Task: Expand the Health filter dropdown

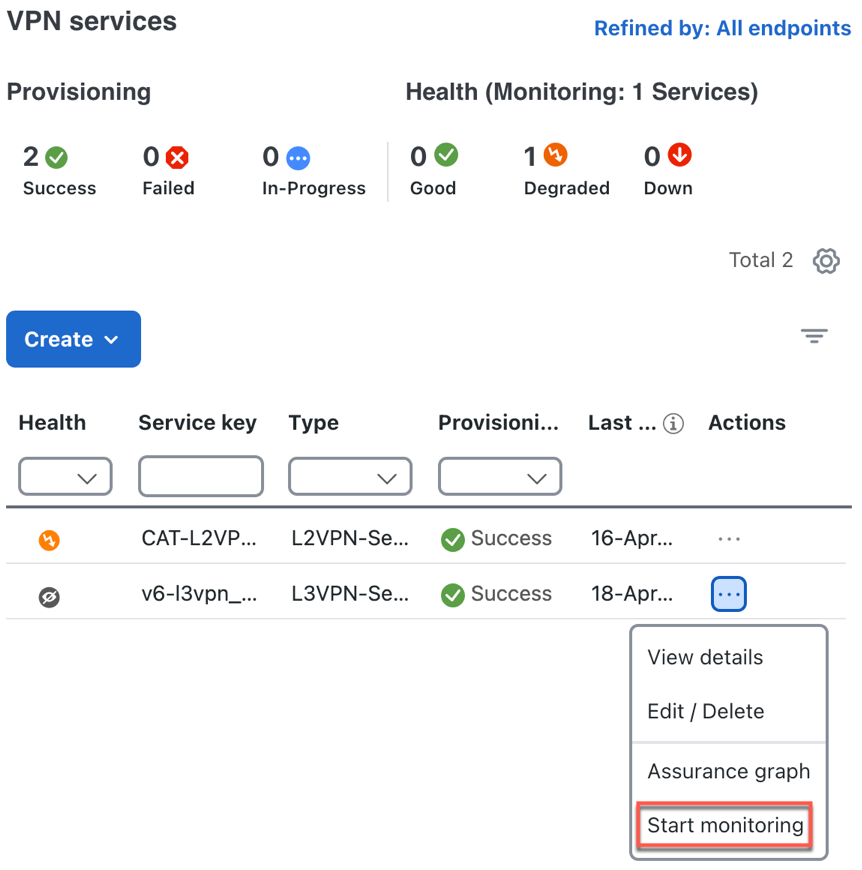Action: click(66, 478)
